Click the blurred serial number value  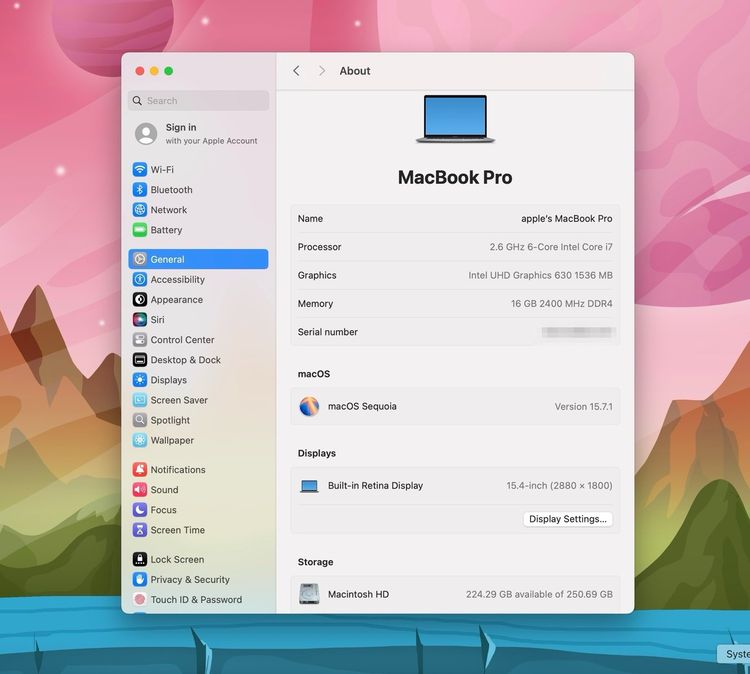578,332
